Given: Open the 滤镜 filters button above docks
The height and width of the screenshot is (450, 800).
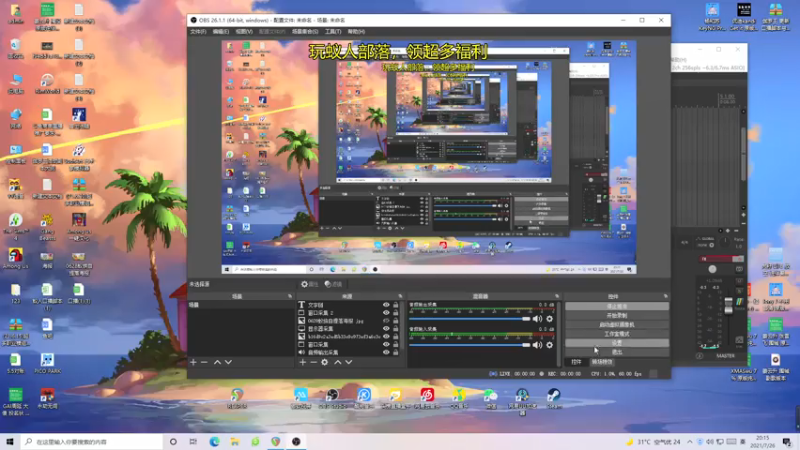Looking at the screenshot, I should point(333,284).
